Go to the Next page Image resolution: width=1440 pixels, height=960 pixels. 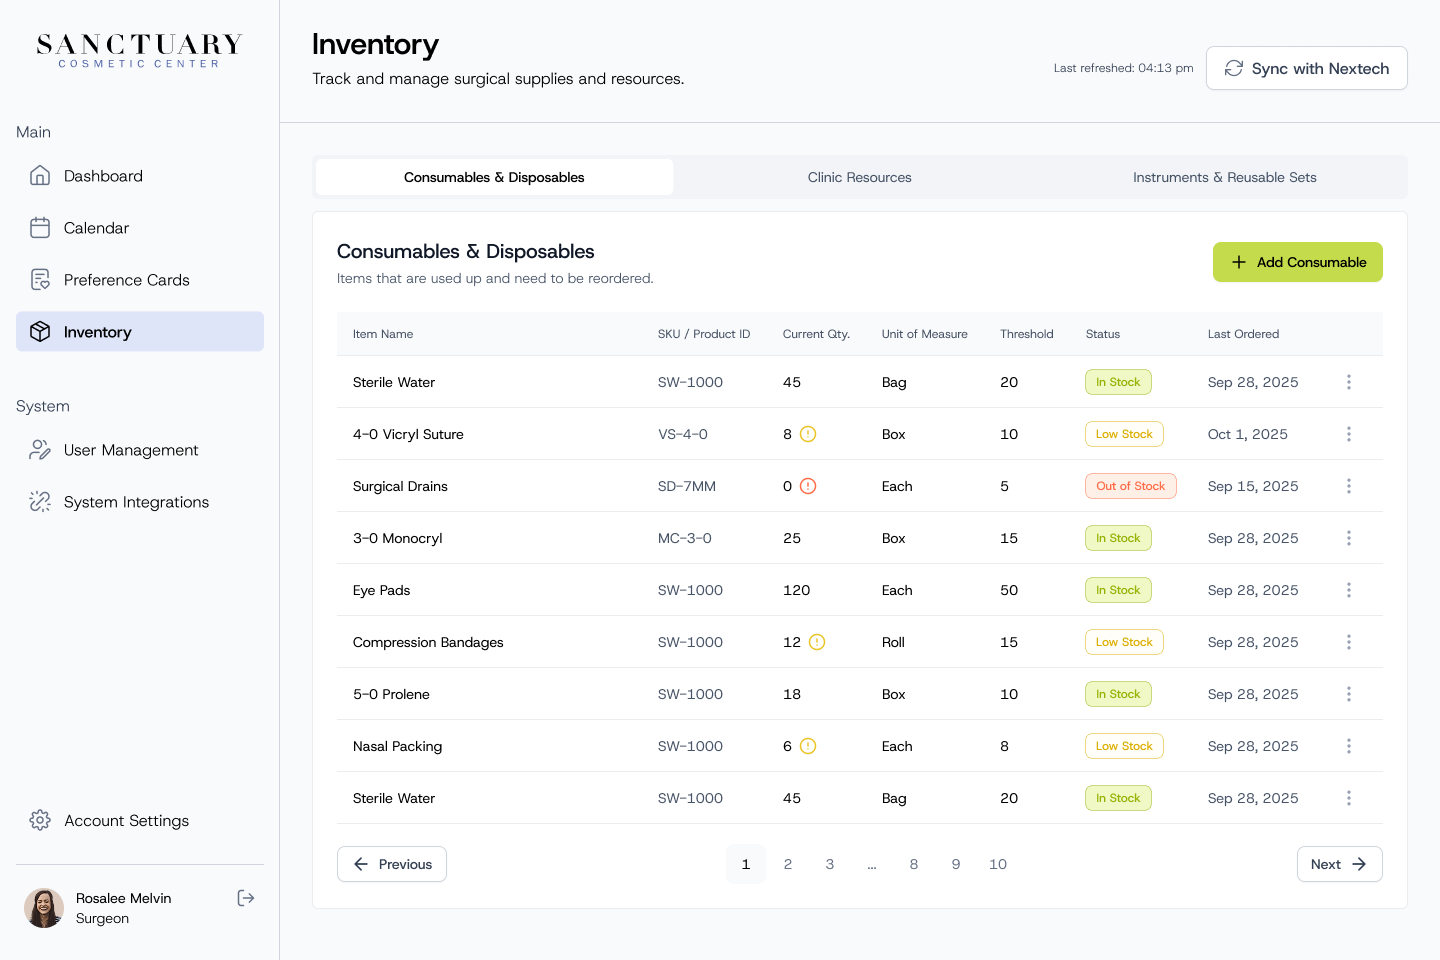[1340, 864]
